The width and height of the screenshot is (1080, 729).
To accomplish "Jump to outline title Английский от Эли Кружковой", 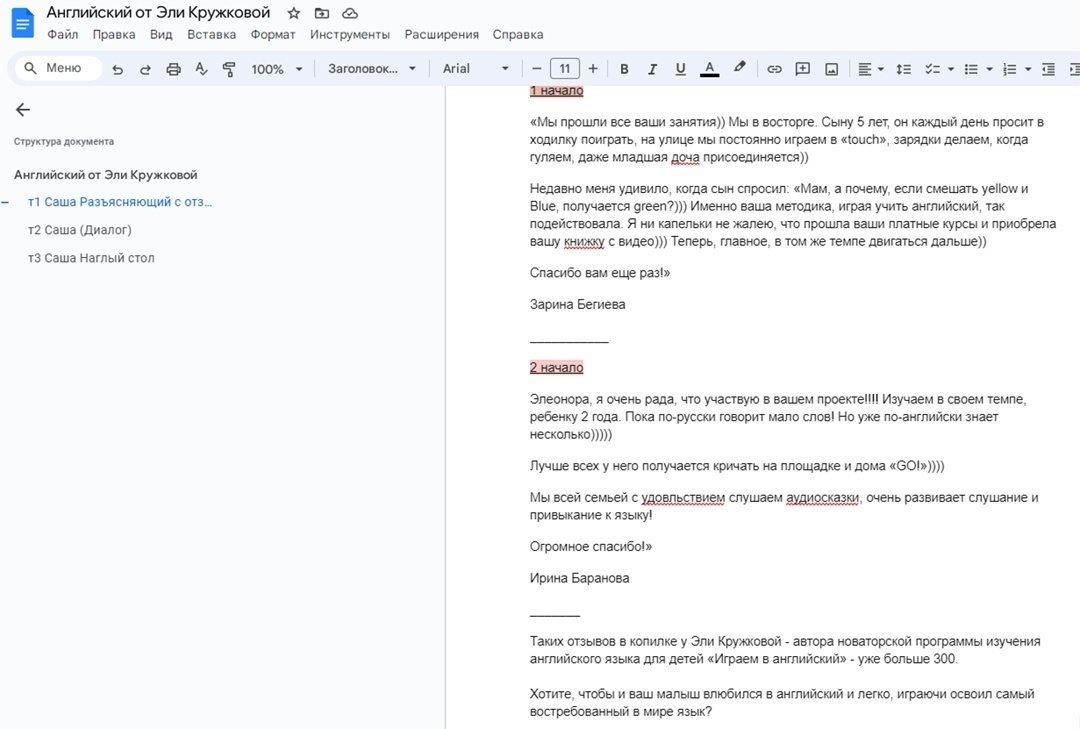I will (x=105, y=175).
